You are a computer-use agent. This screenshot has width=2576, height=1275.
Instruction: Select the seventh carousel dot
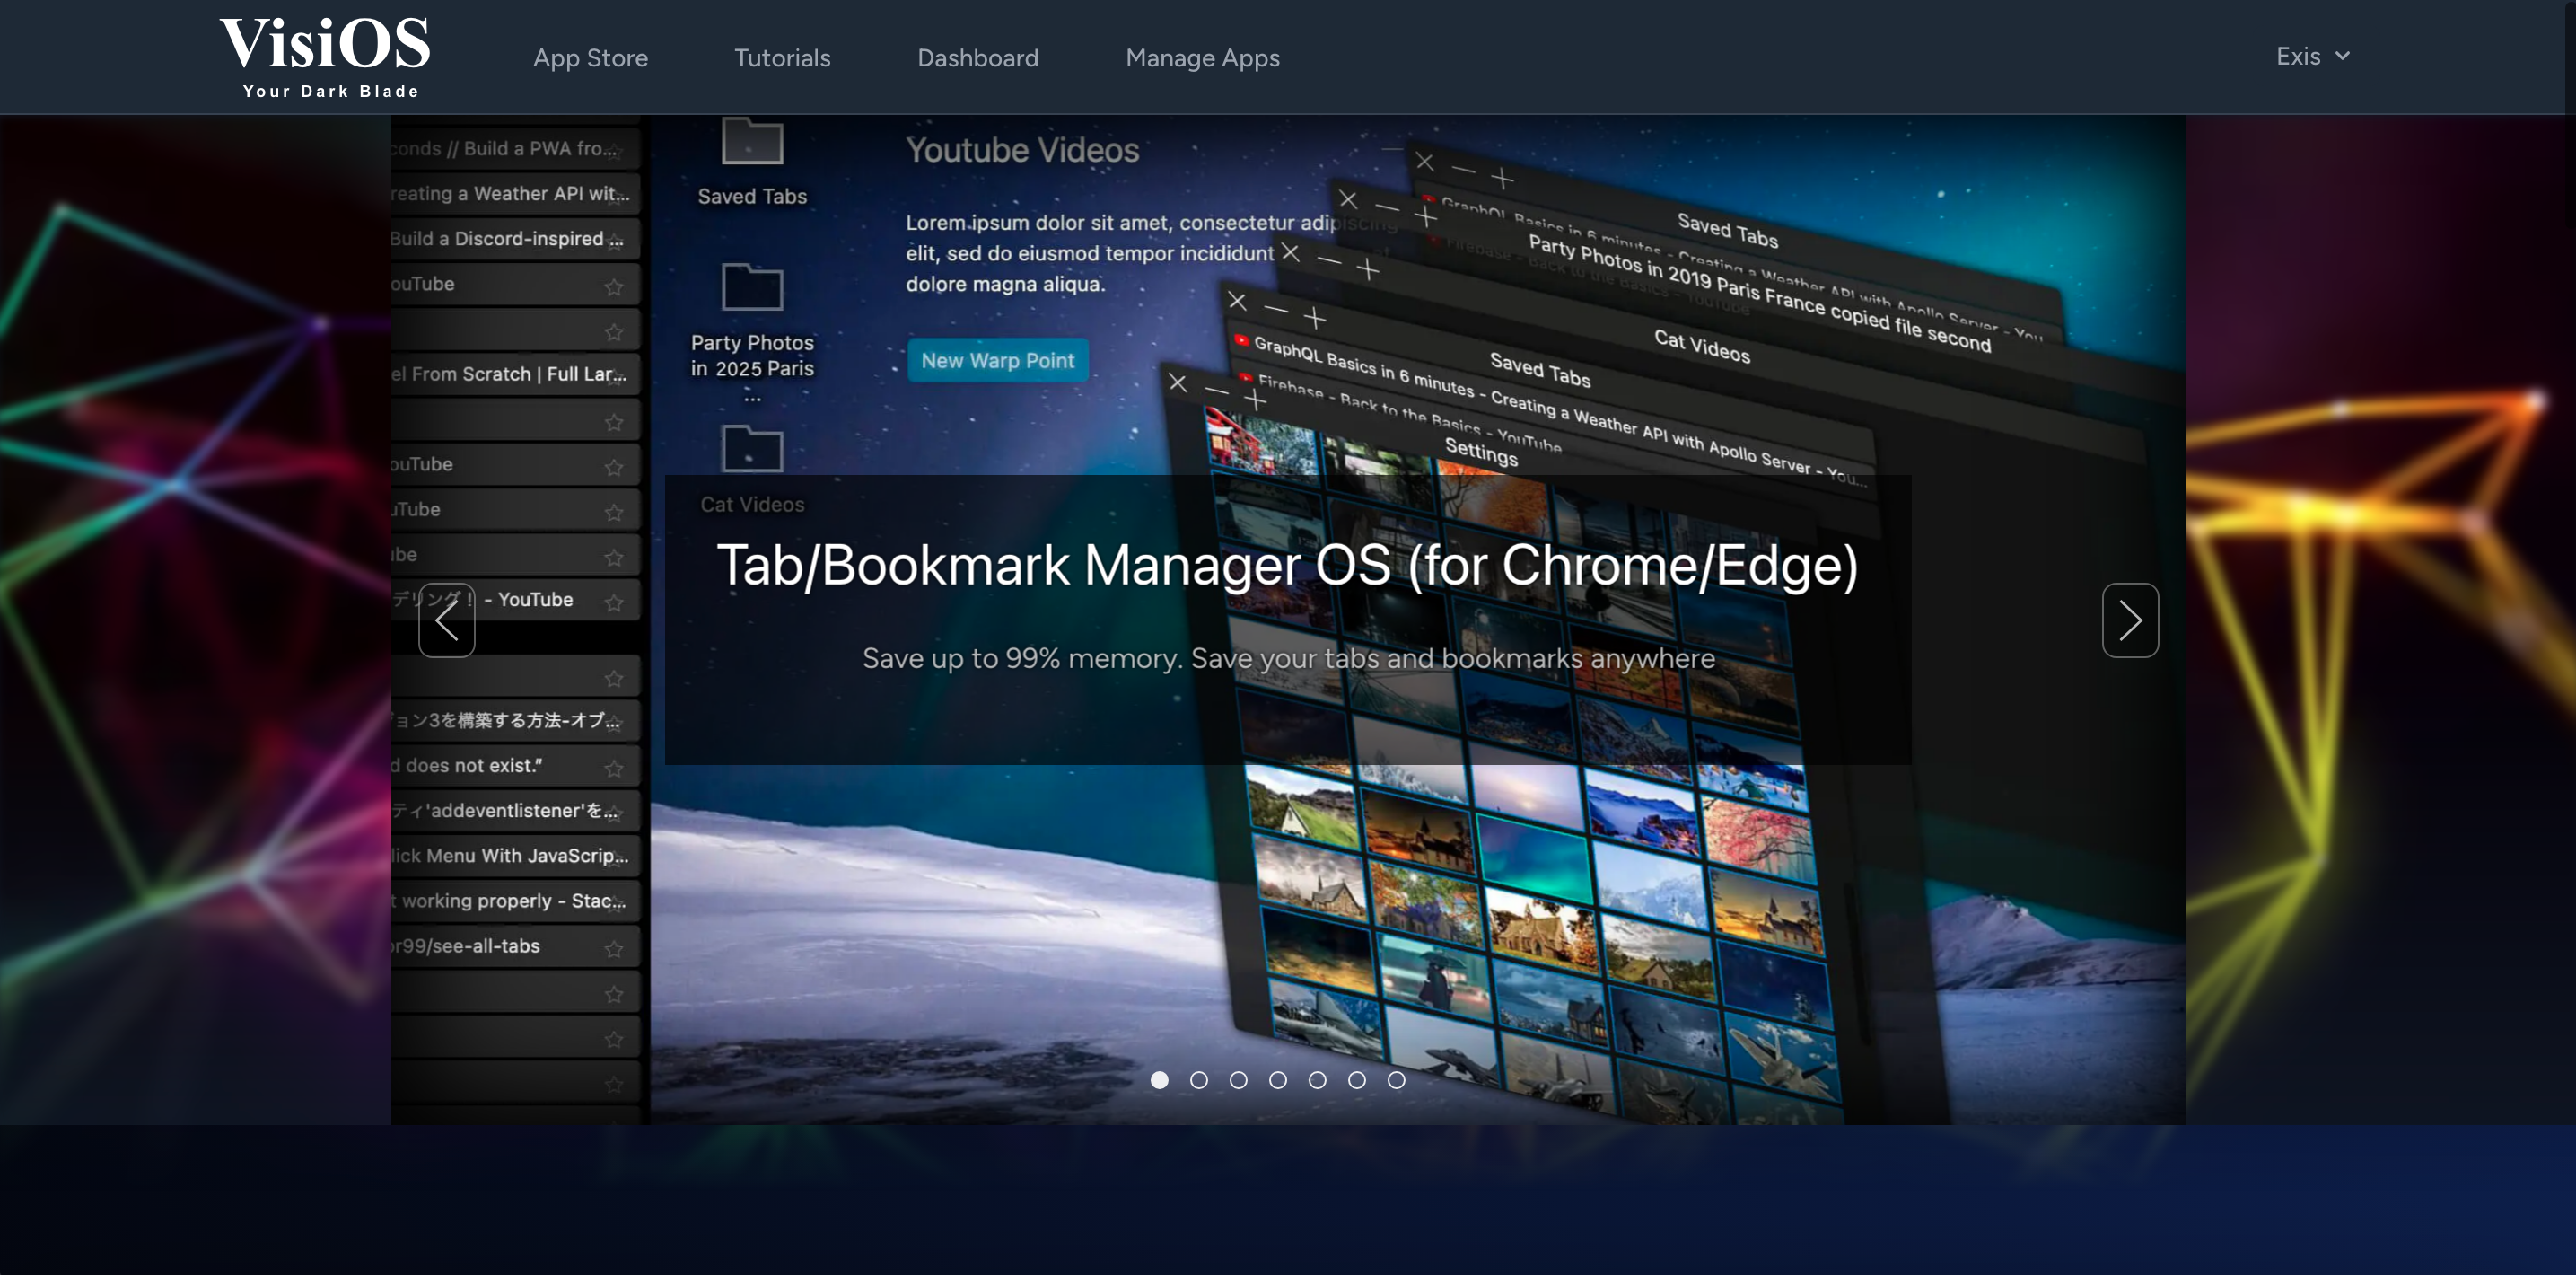(x=1396, y=1079)
